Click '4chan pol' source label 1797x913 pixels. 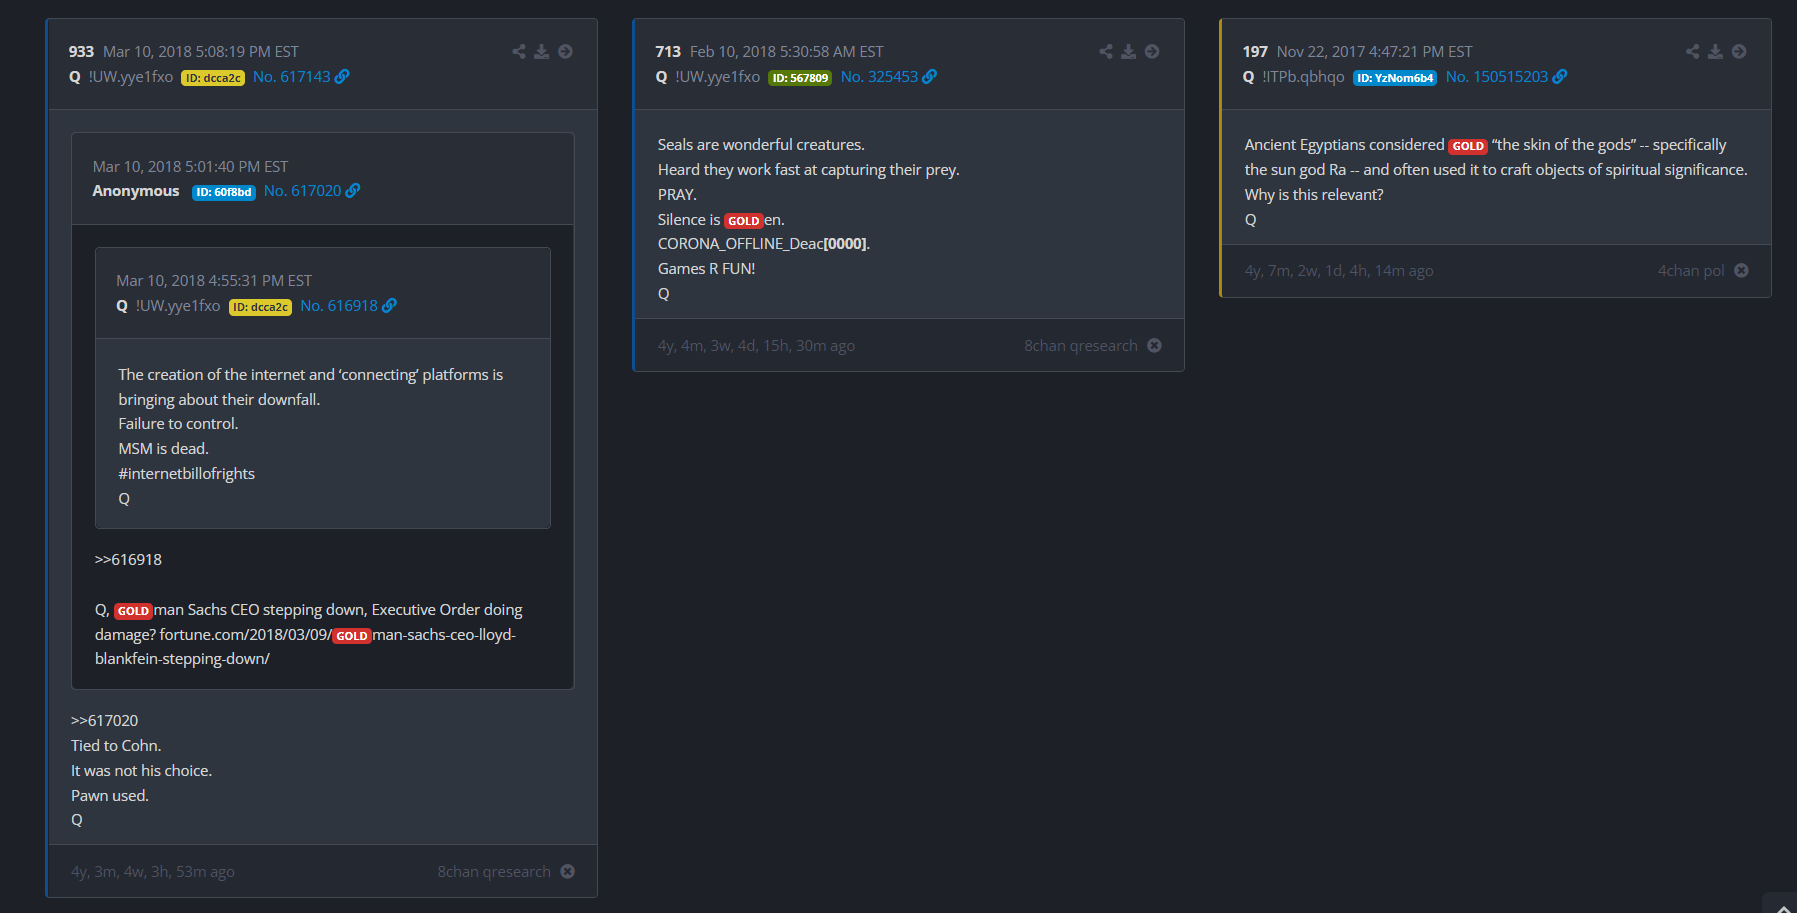(1691, 270)
